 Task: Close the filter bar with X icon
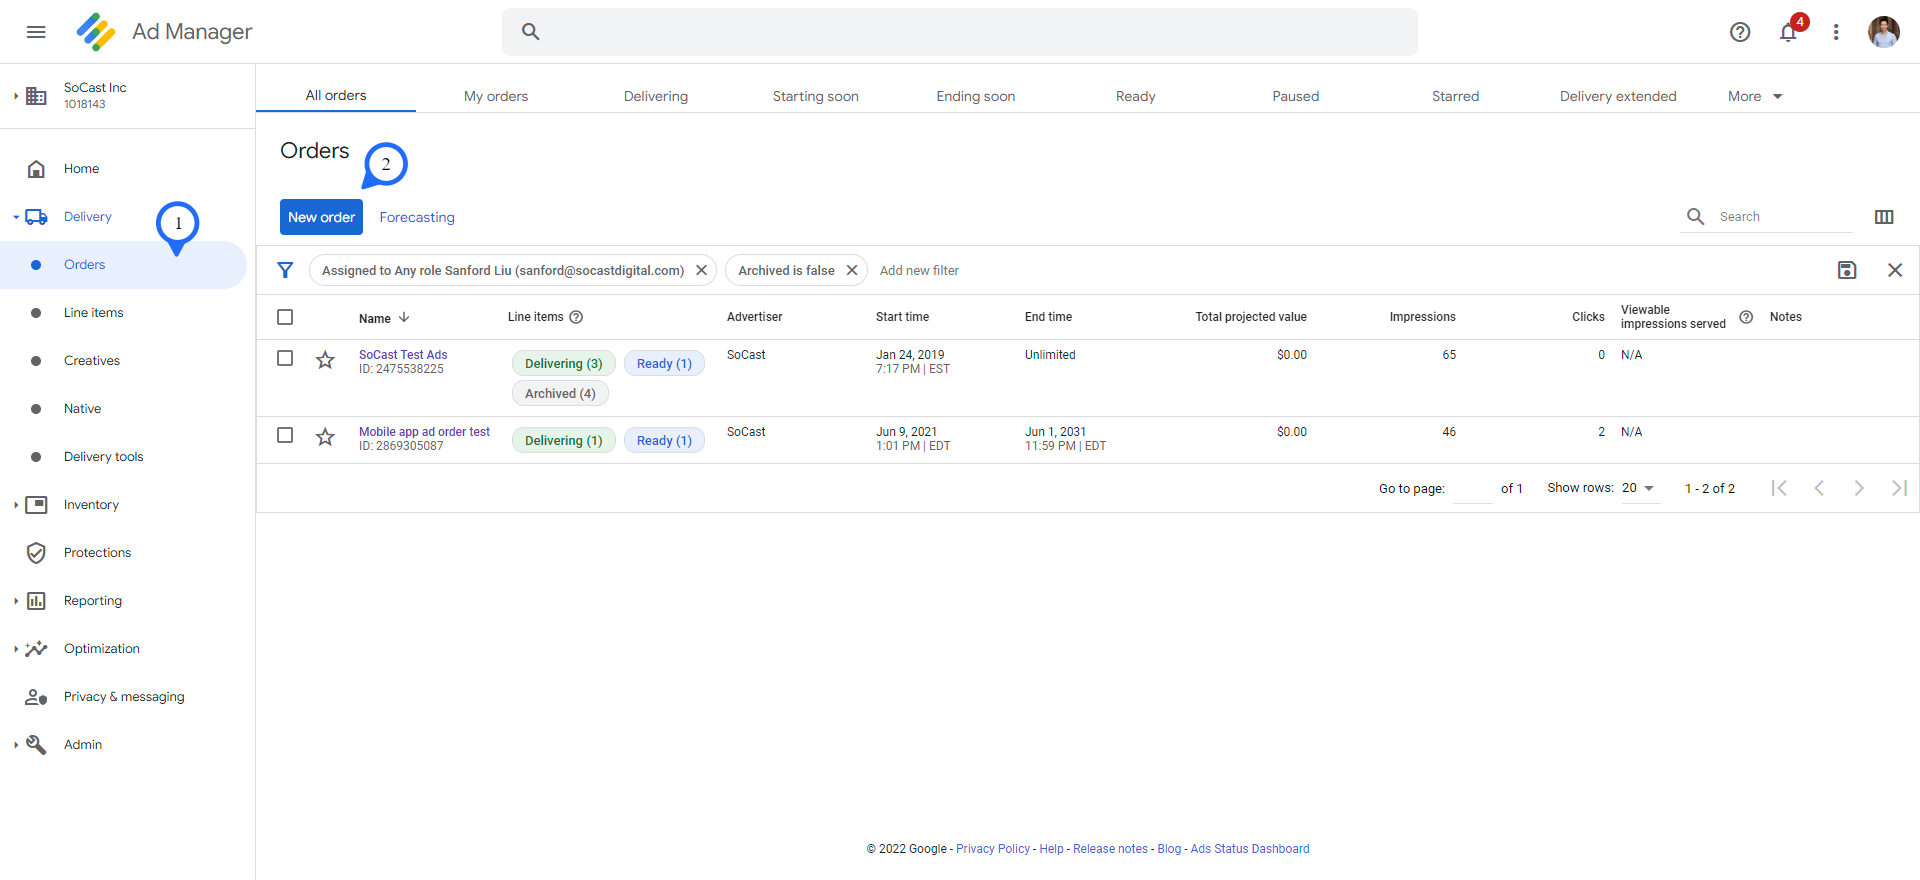1895,270
